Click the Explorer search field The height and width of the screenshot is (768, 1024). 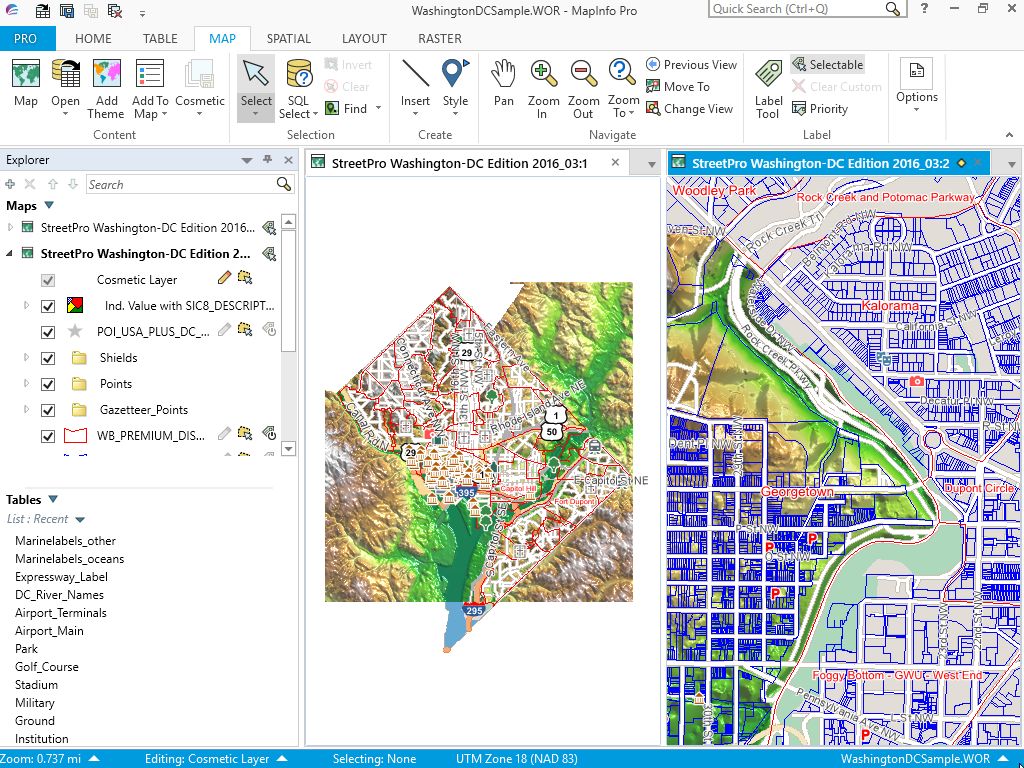(x=180, y=185)
